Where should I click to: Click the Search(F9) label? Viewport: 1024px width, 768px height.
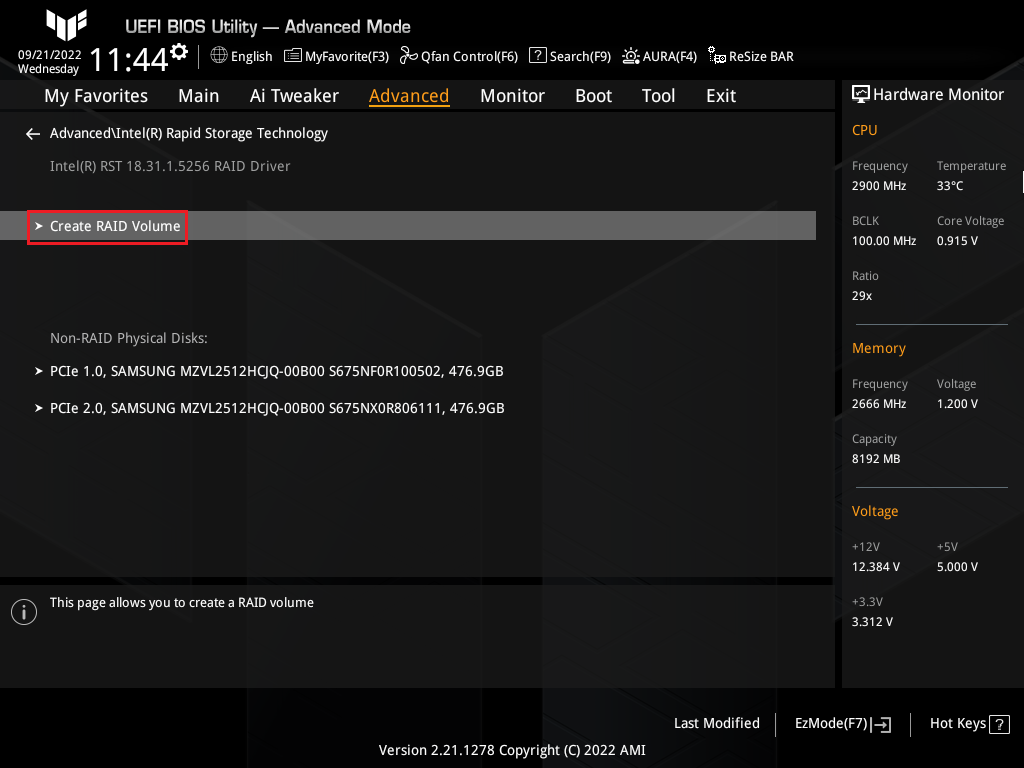point(580,57)
